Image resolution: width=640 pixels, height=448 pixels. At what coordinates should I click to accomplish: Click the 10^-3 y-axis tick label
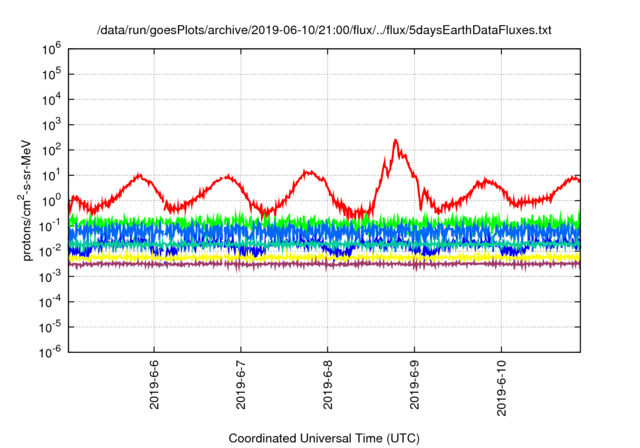click(x=51, y=277)
